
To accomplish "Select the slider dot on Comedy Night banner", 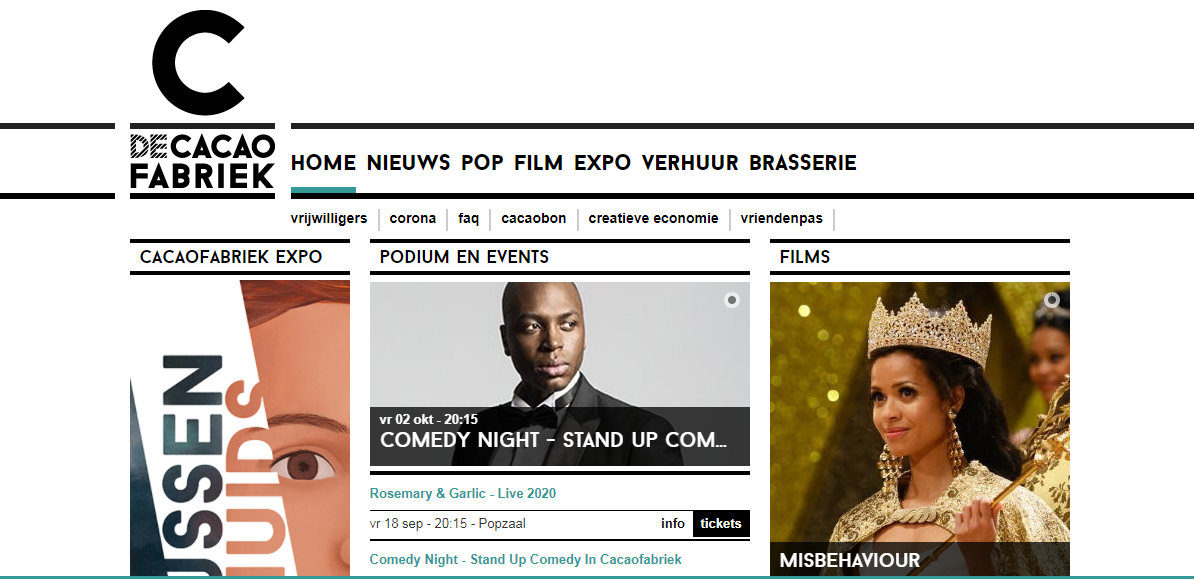I will [x=732, y=300].
